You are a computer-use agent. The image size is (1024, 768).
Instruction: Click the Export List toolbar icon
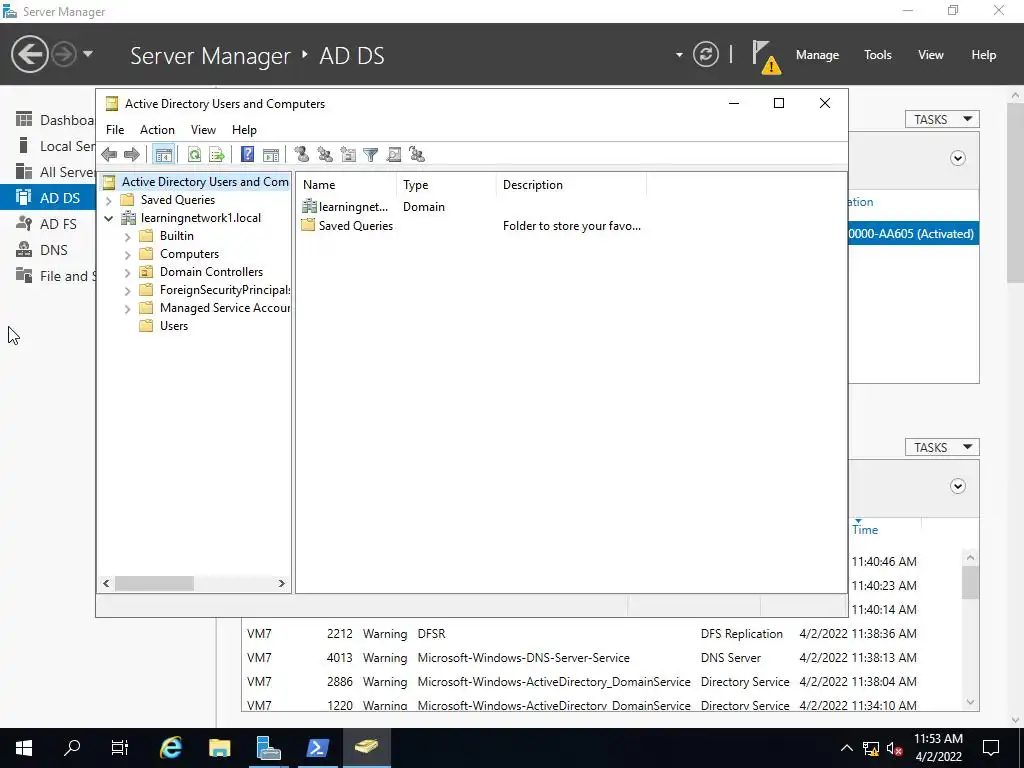pyautogui.click(x=217, y=155)
